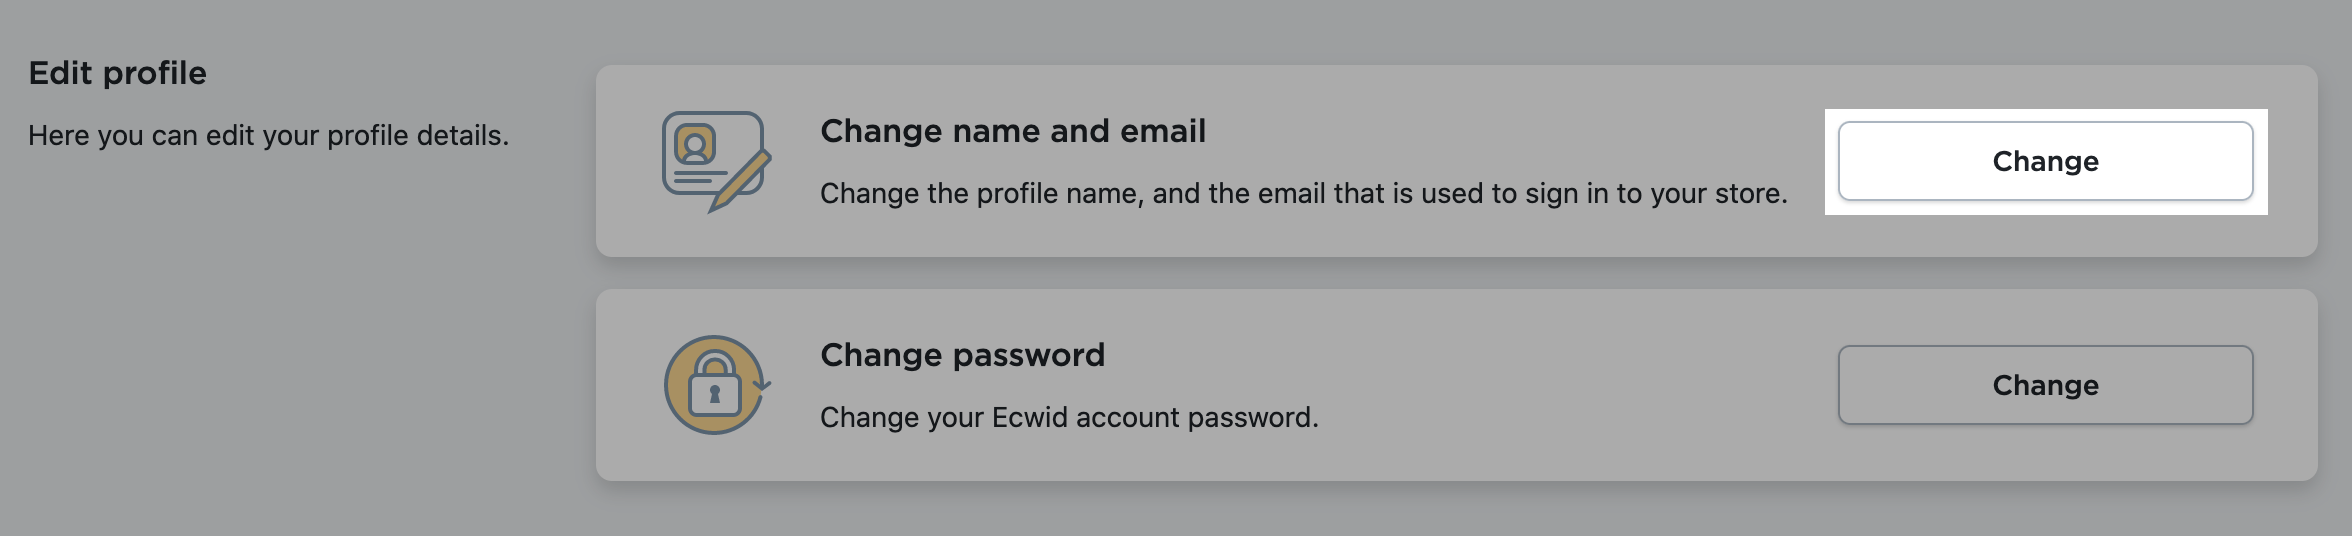2352x536 pixels.
Task: Click the profile name and email description text
Action: pos(1303,193)
